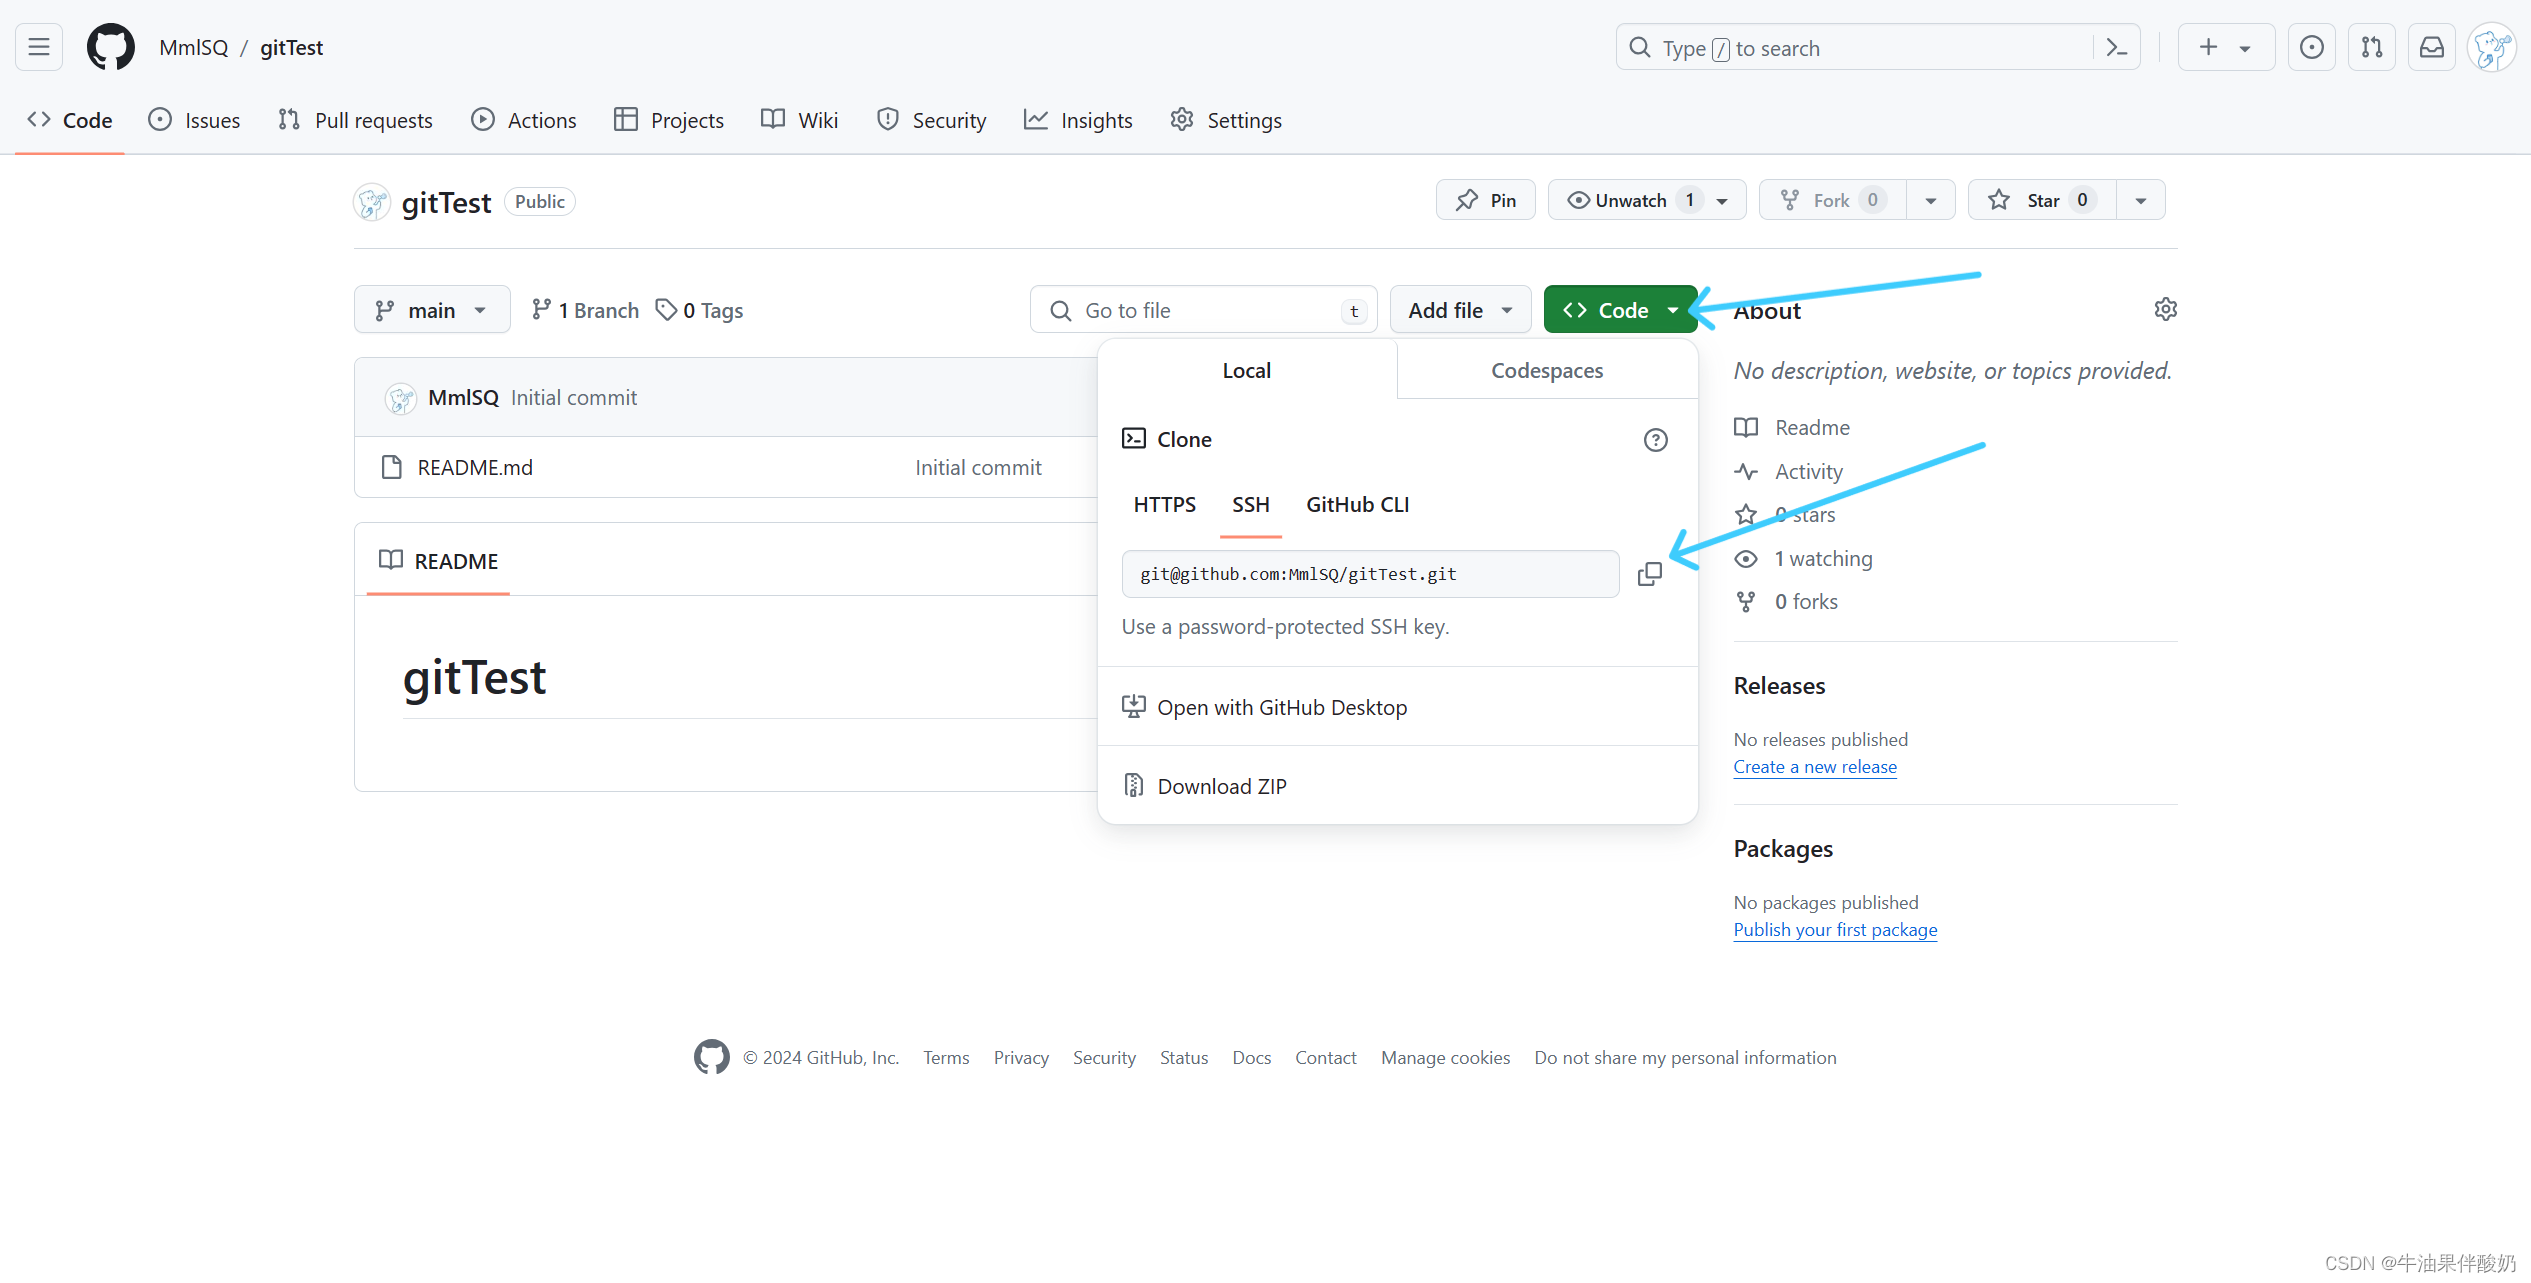Click the Clone help question mark icon
This screenshot has width=2531, height=1283.
click(x=1655, y=440)
